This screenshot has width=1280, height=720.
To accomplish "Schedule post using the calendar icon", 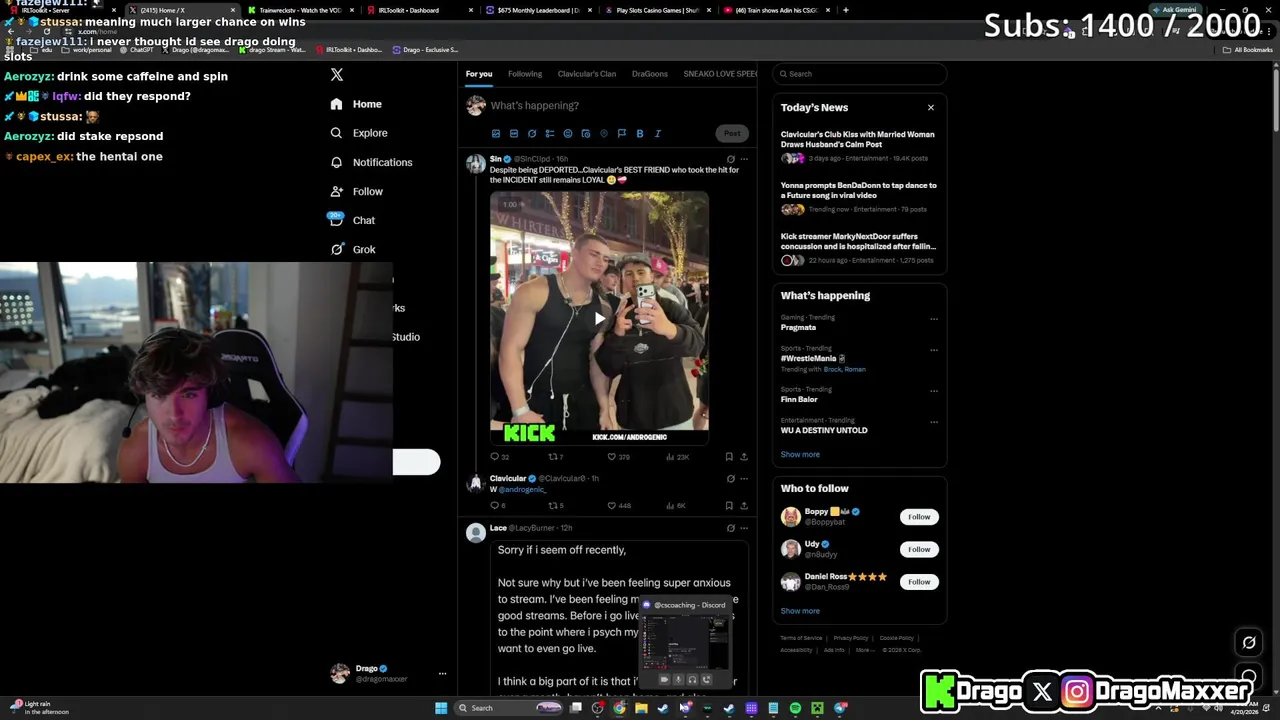I will 586,133.
